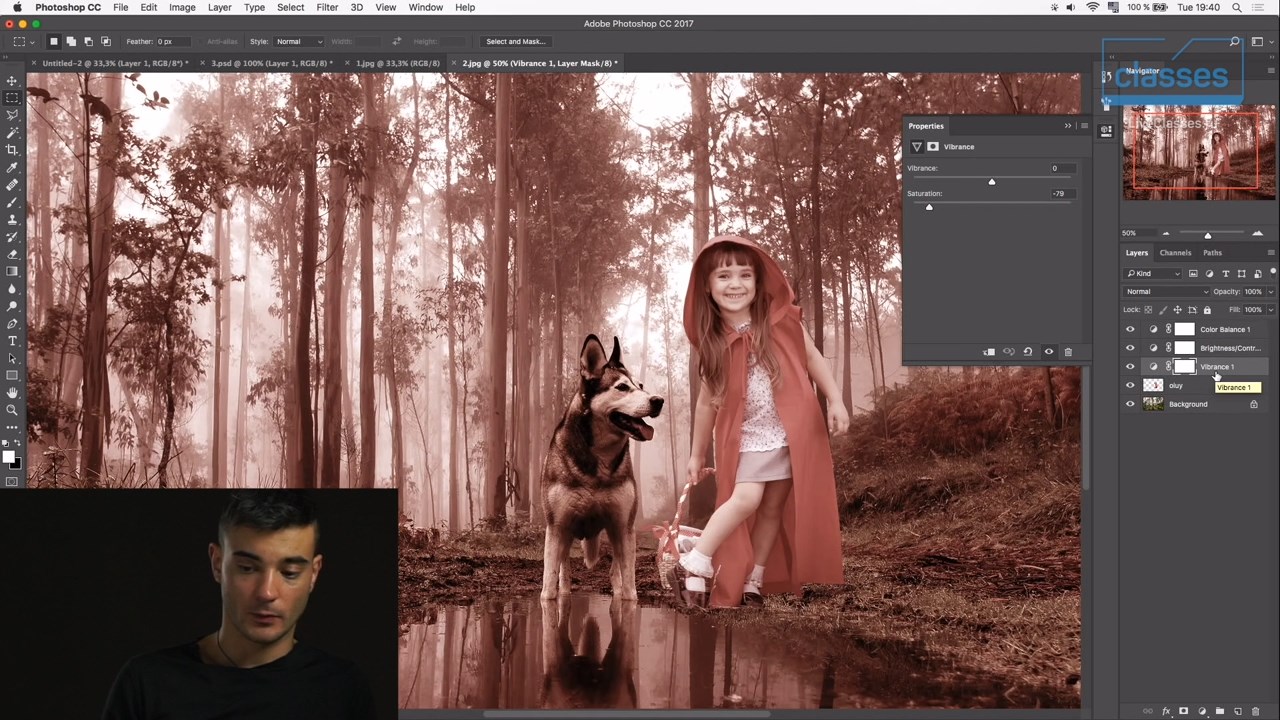Toggle layer filter on/off switch
The height and width of the screenshot is (720, 1280).
click(x=1273, y=272)
